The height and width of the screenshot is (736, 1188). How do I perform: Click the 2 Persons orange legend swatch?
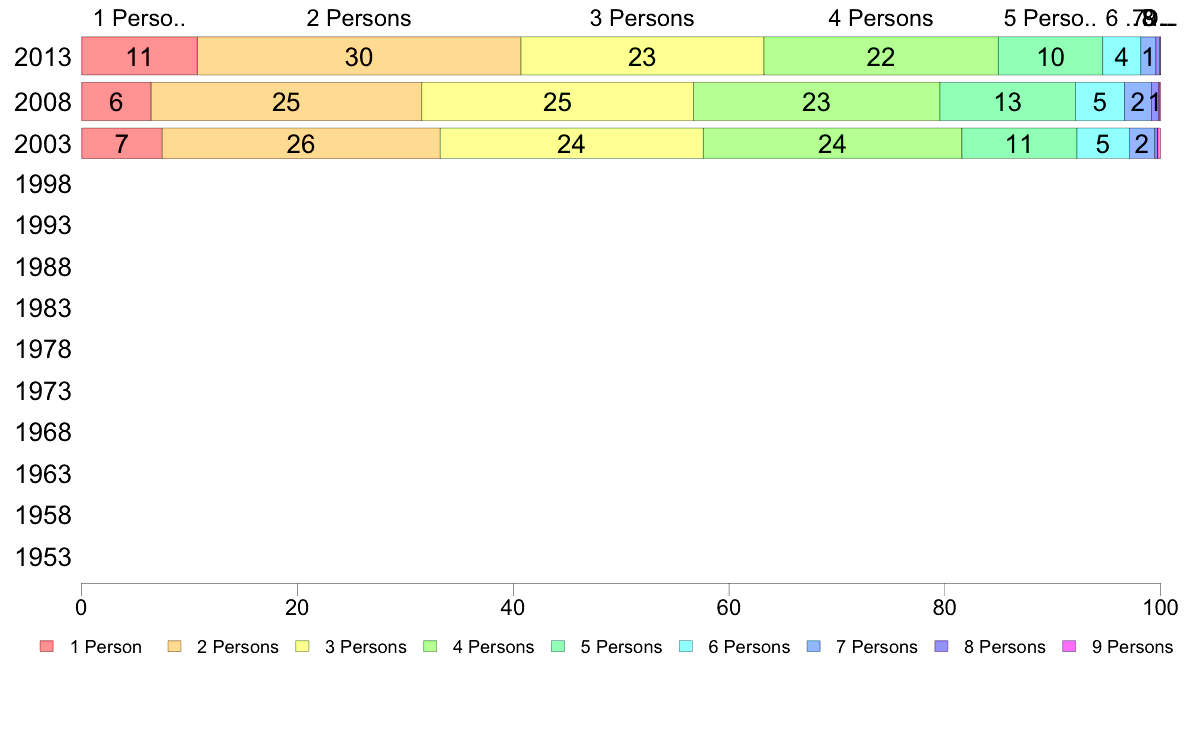click(174, 647)
